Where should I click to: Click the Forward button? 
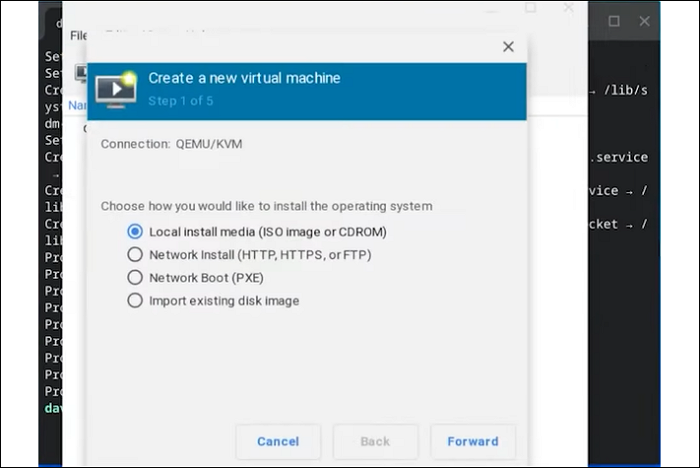(x=473, y=441)
